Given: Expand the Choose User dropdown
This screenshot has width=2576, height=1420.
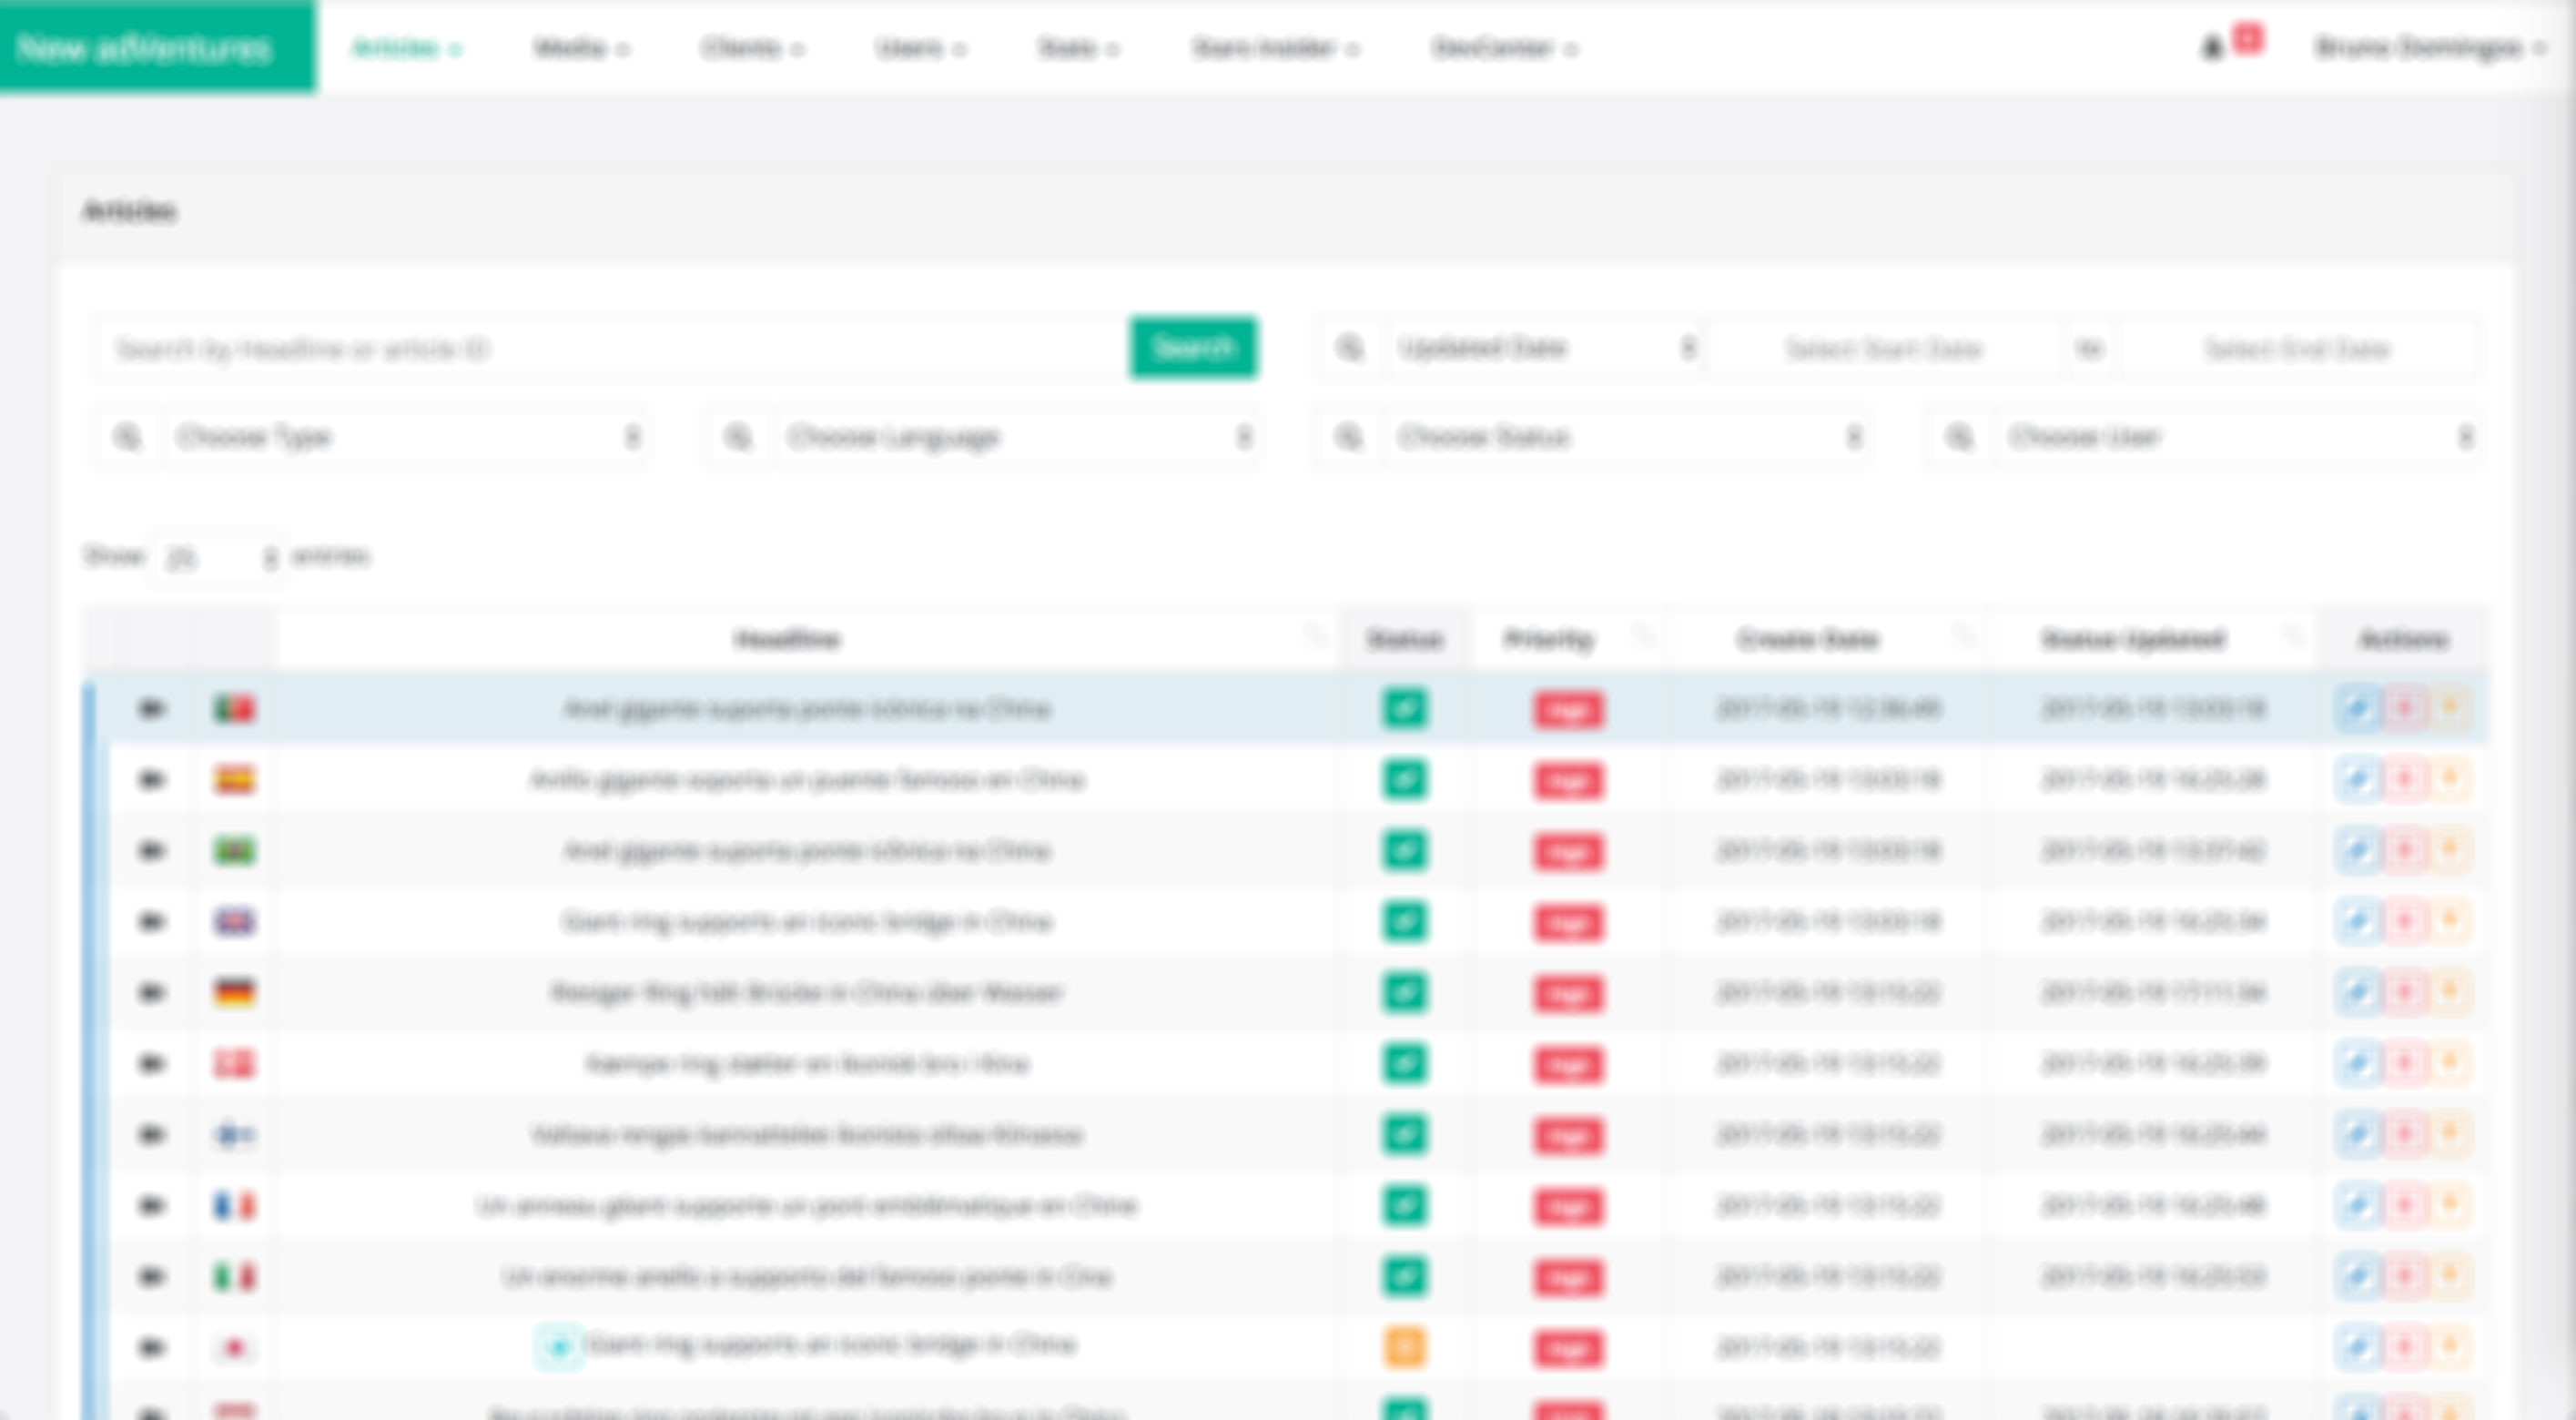Looking at the screenshot, I should click(x=2237, y=438).
